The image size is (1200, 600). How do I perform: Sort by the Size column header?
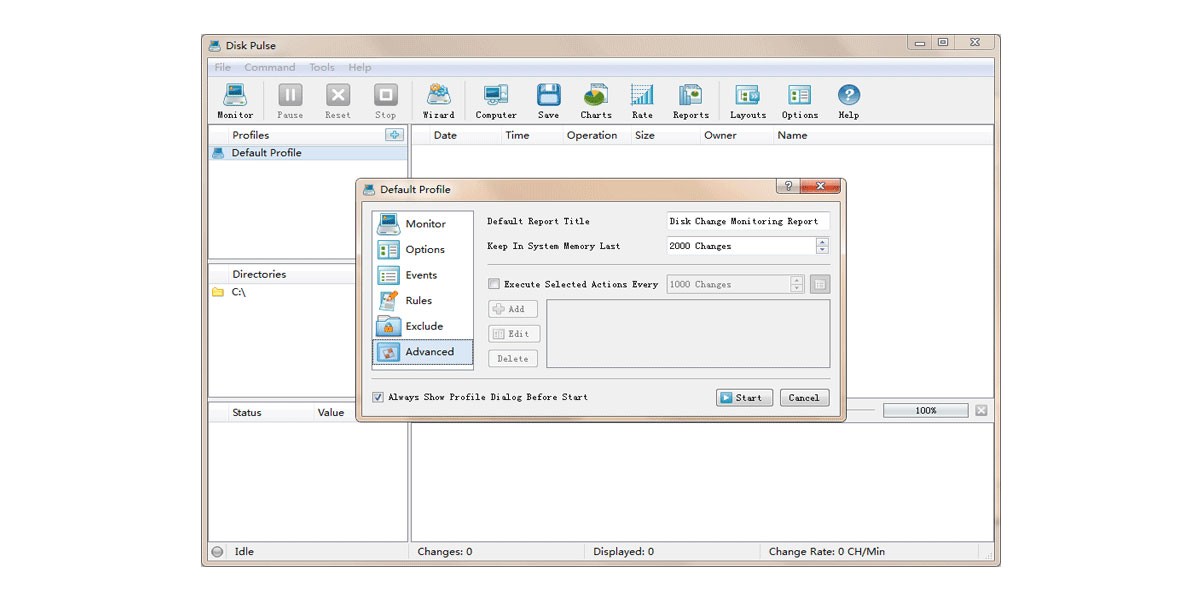[645, 136]
